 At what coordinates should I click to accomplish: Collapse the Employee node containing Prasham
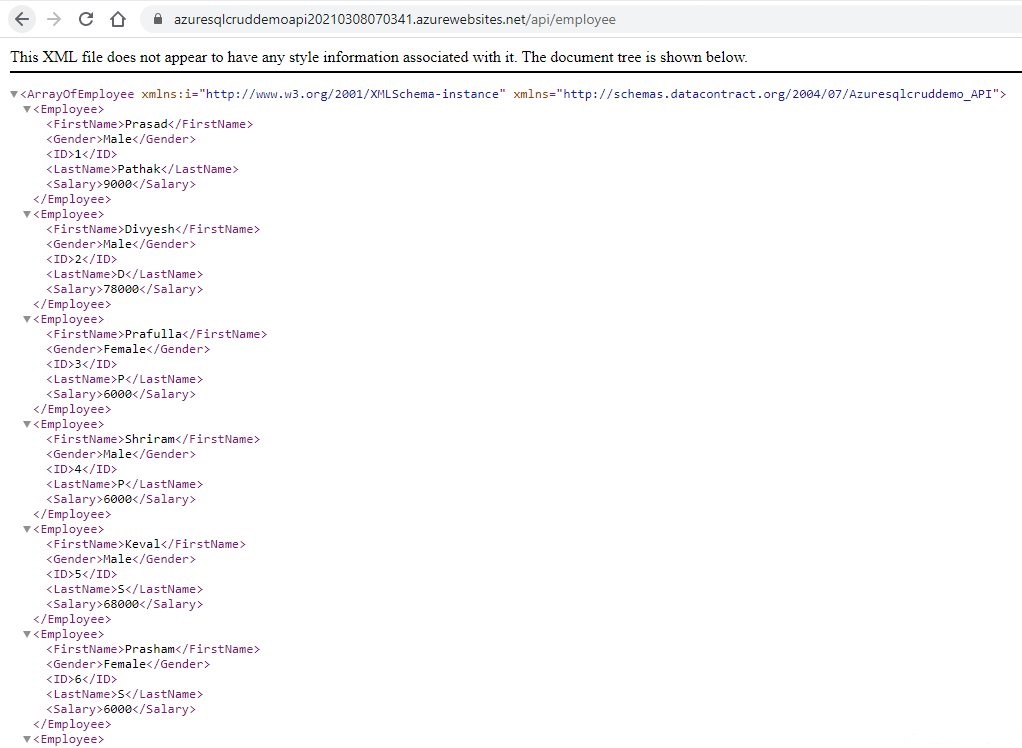coord(27,633)
